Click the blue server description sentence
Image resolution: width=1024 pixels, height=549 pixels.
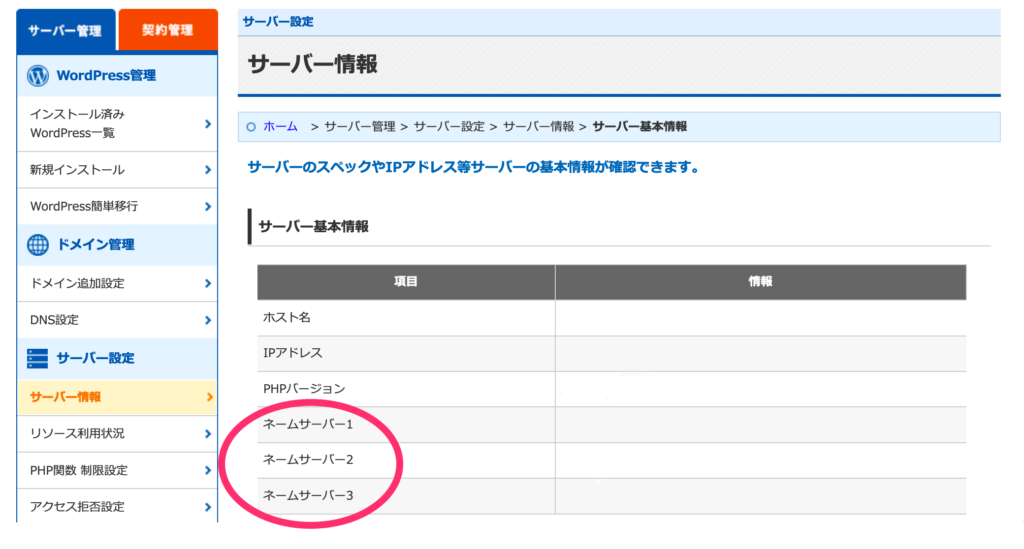tap(473, 167)
